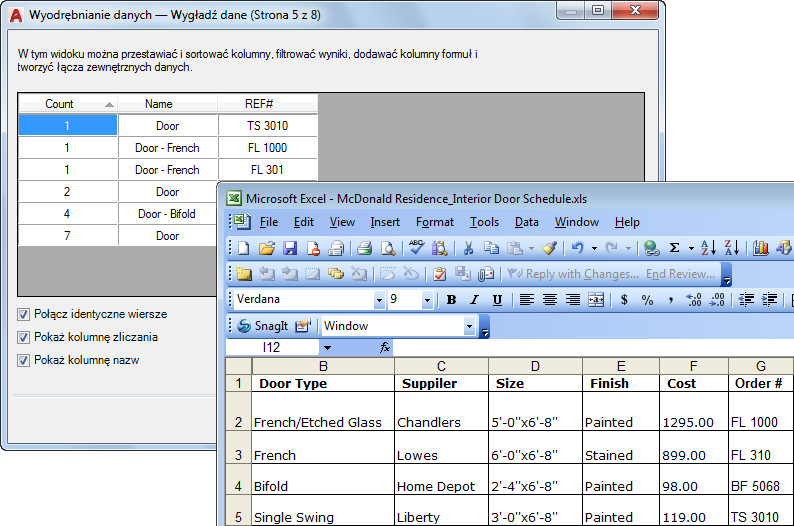Viewport: 794px width, 526px height.
Task: Click REF# column header in data table
Action: point(268,104)
